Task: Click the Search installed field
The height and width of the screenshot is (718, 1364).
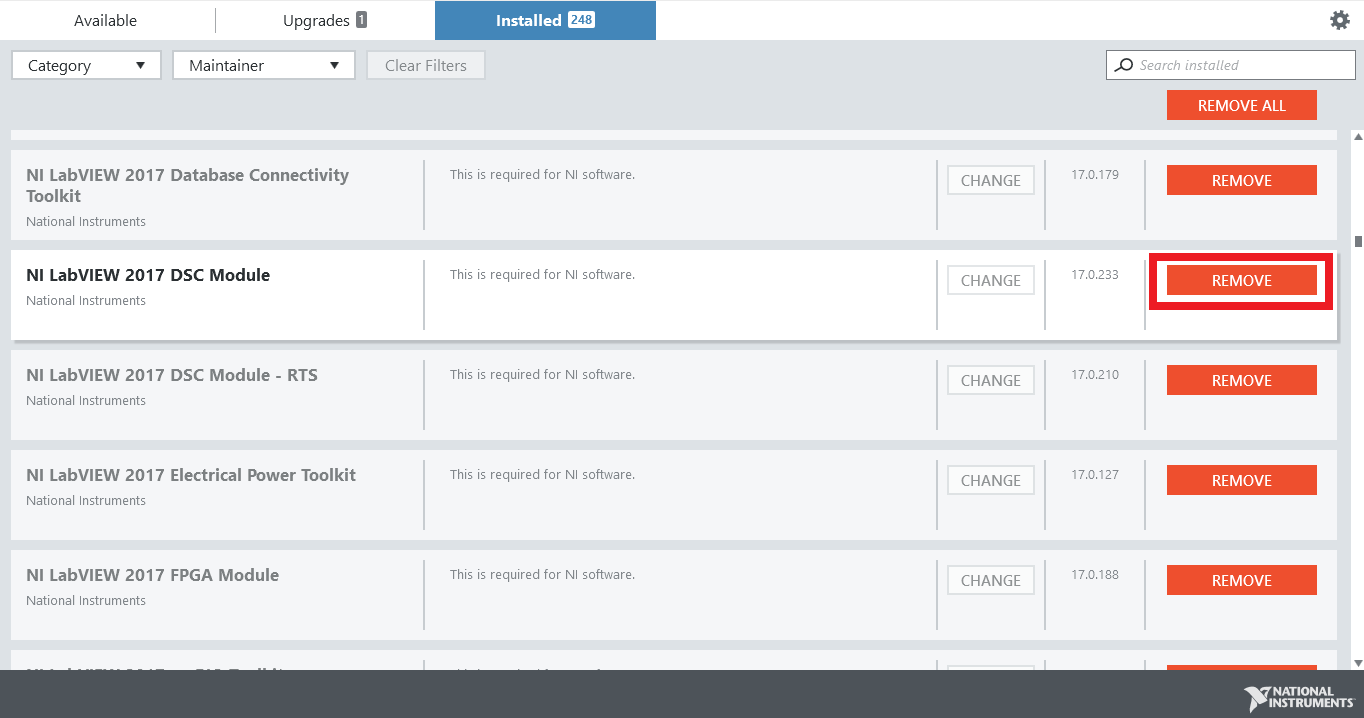Action: pos(1231,65)
